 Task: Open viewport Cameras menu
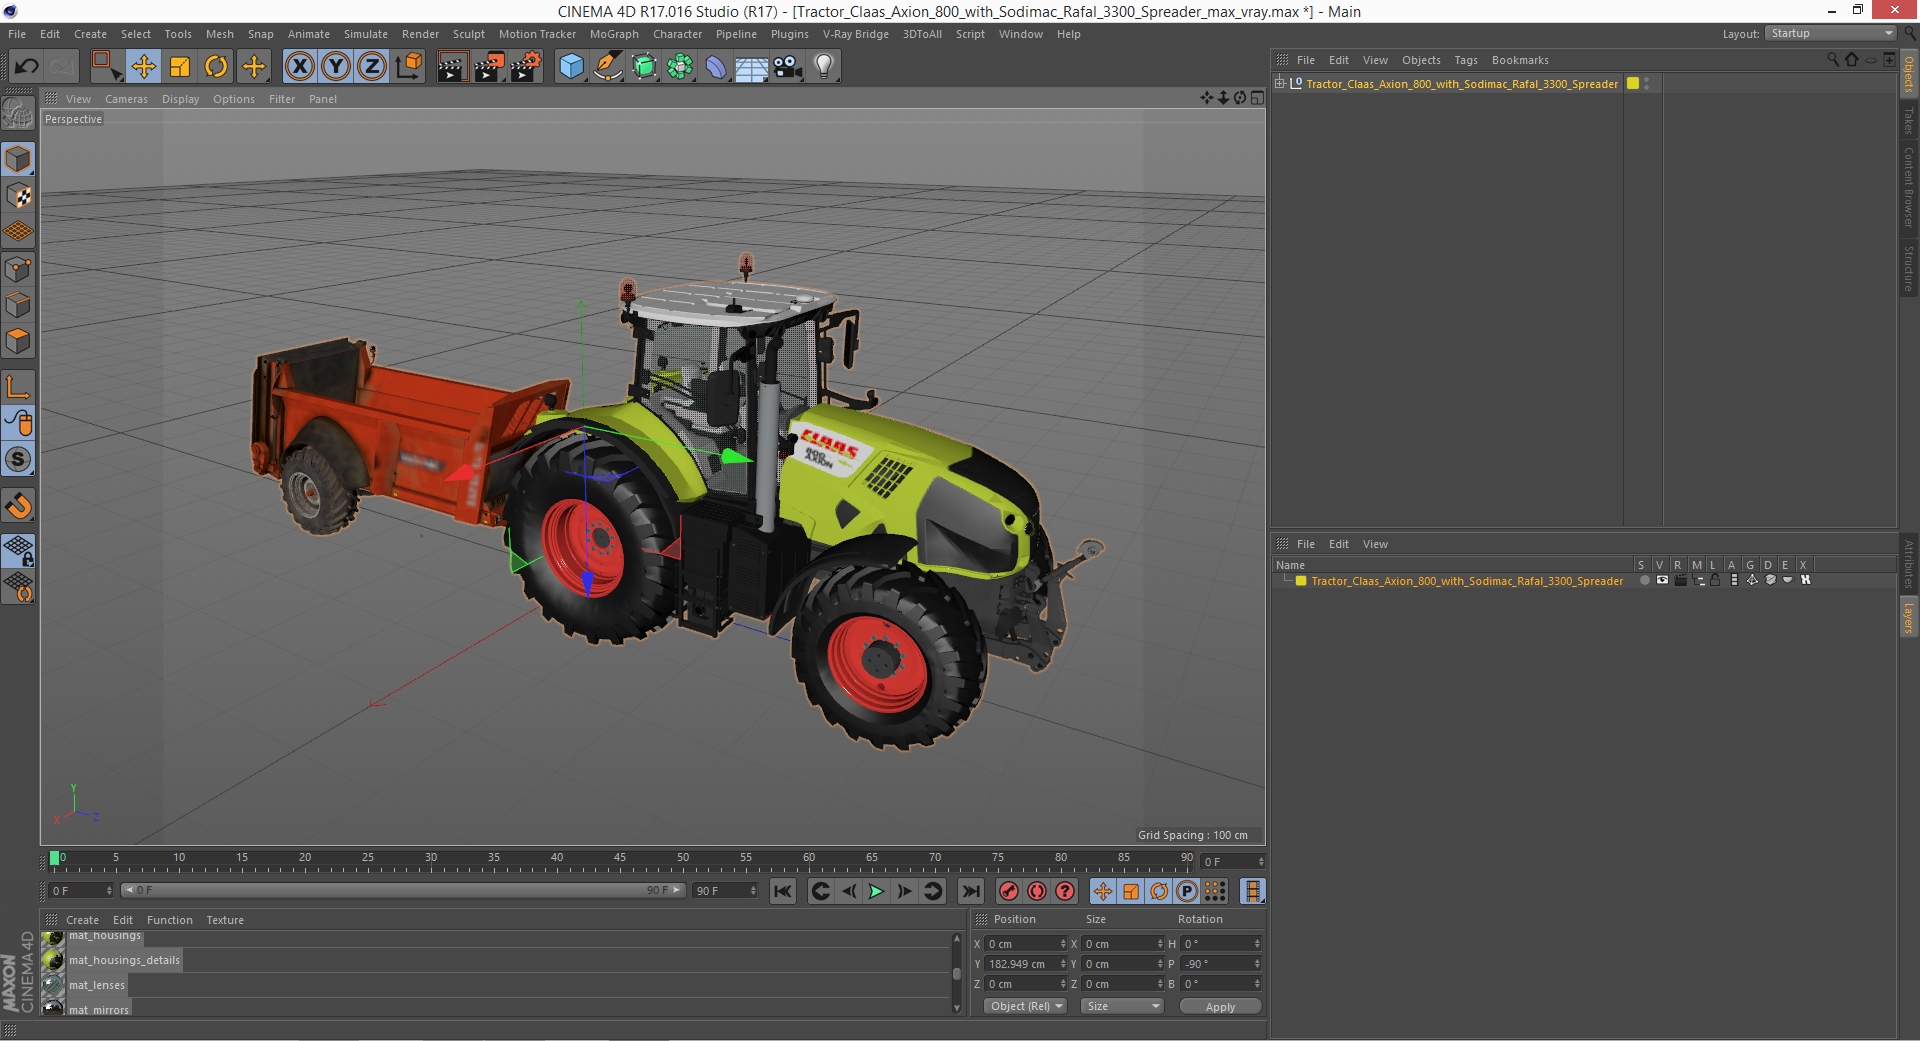126,99
